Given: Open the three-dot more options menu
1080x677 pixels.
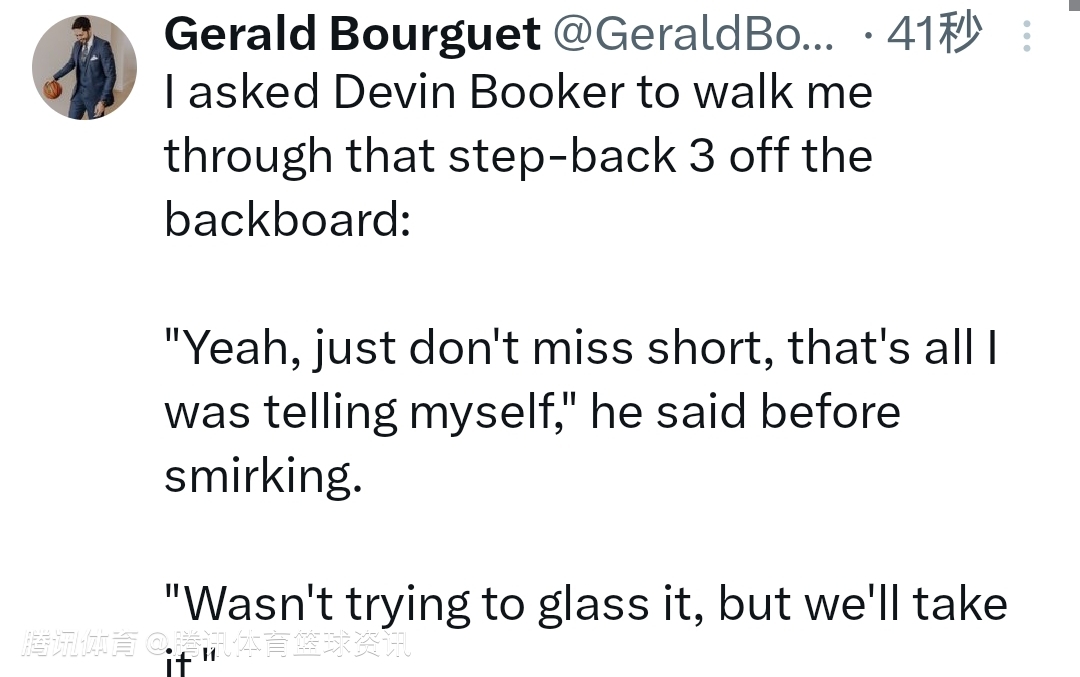Looking at the screenshot, I should click(1026, 37).
